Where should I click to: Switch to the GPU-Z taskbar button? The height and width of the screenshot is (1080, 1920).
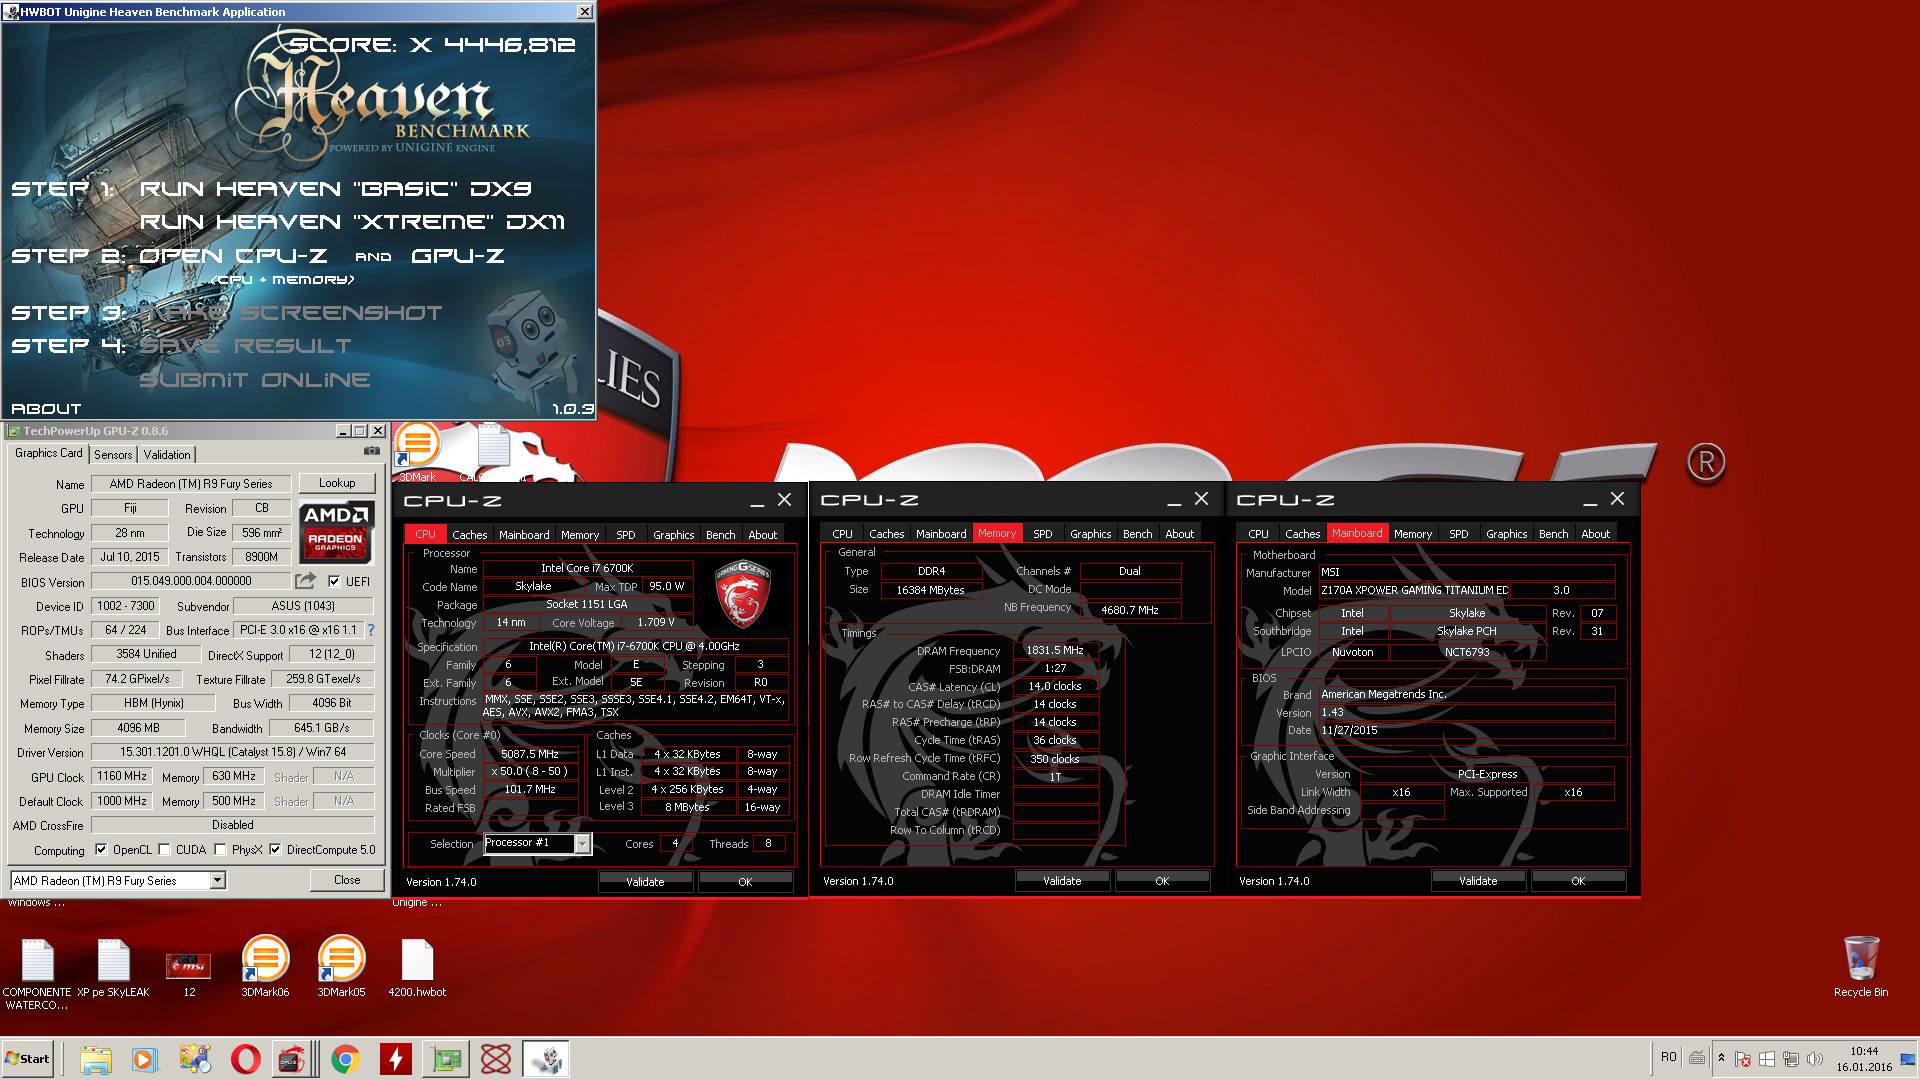[446, 1059]
